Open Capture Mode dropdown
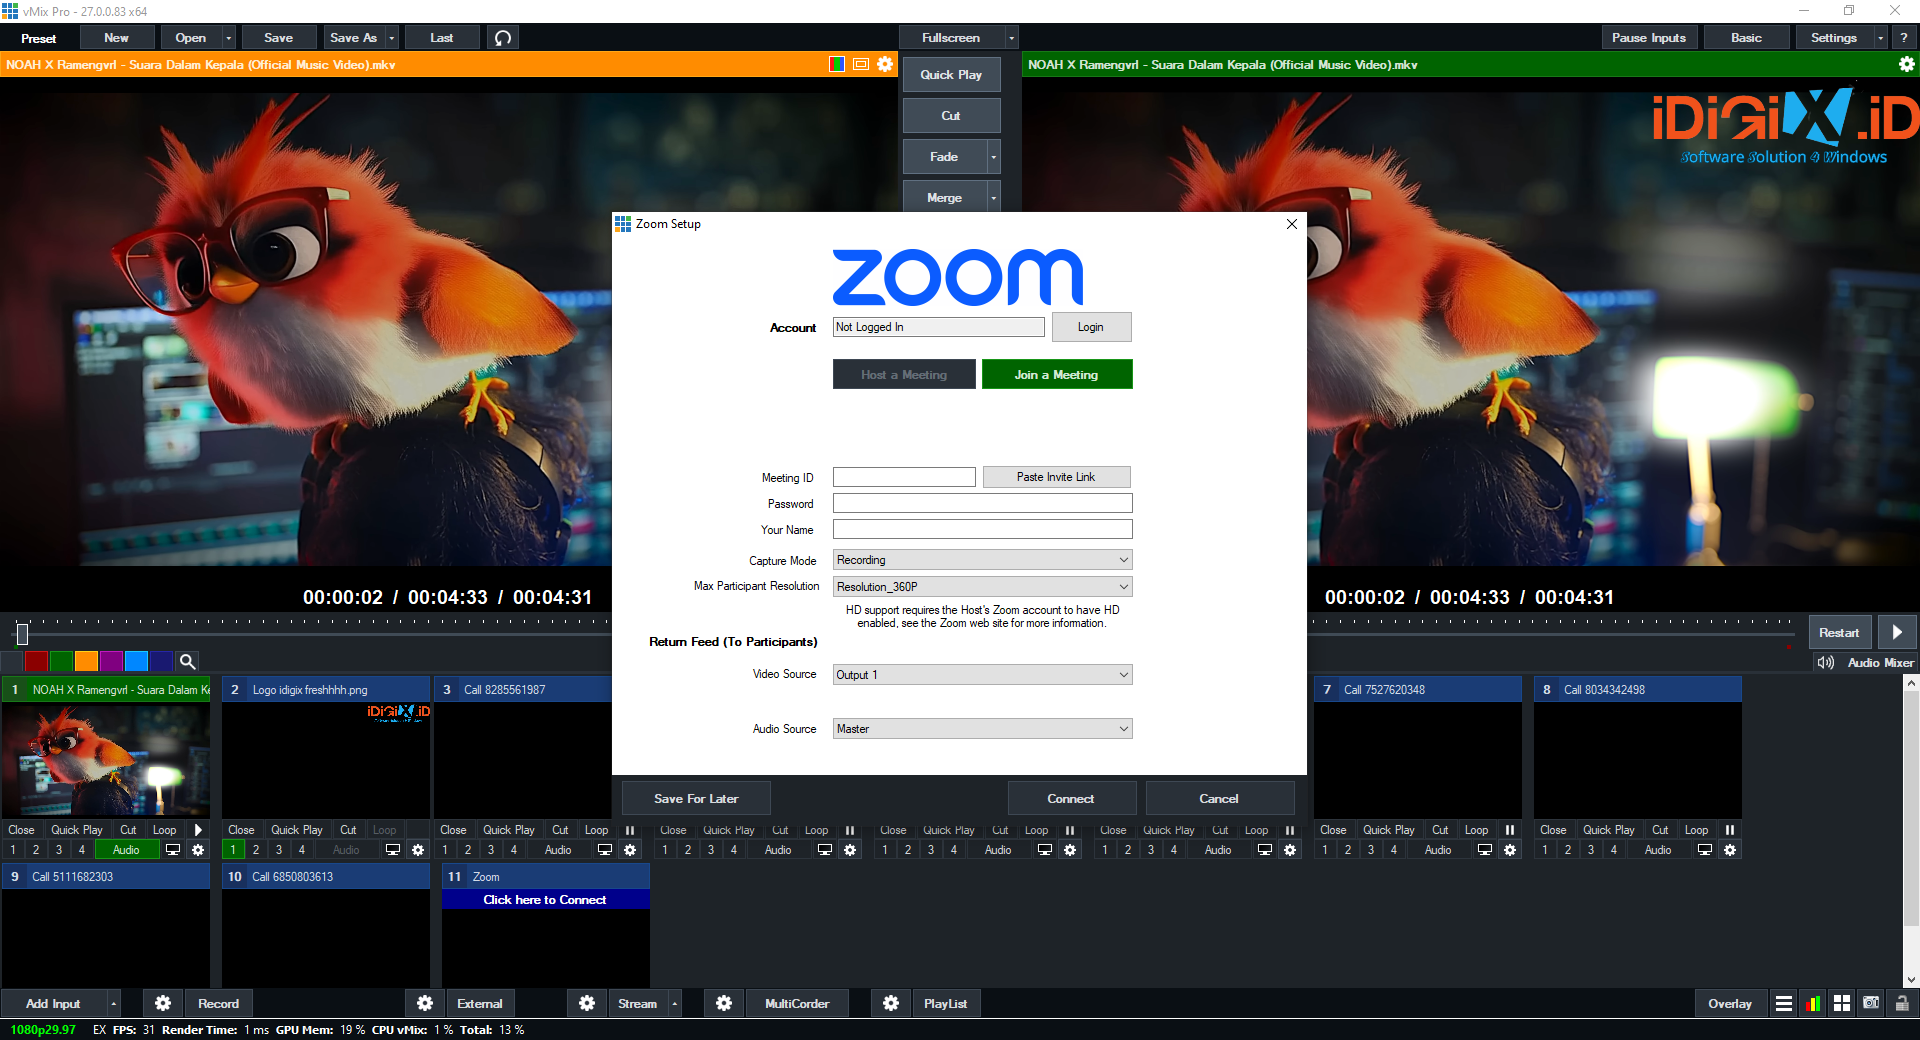Screen dimensions: 1920x1040 (x=982, y=560)
